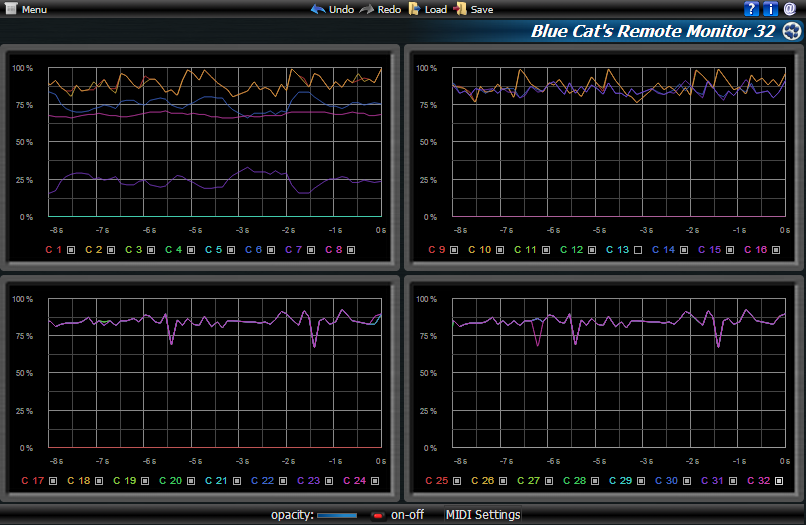Click the Load preset icon

click(414, 9)
